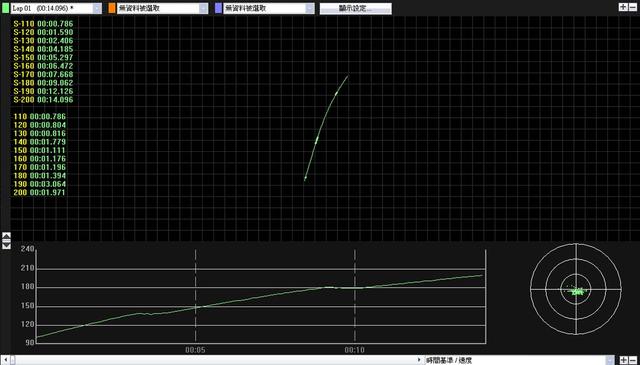Click the 00:10 marker on the speed graph

click(354, 350)
